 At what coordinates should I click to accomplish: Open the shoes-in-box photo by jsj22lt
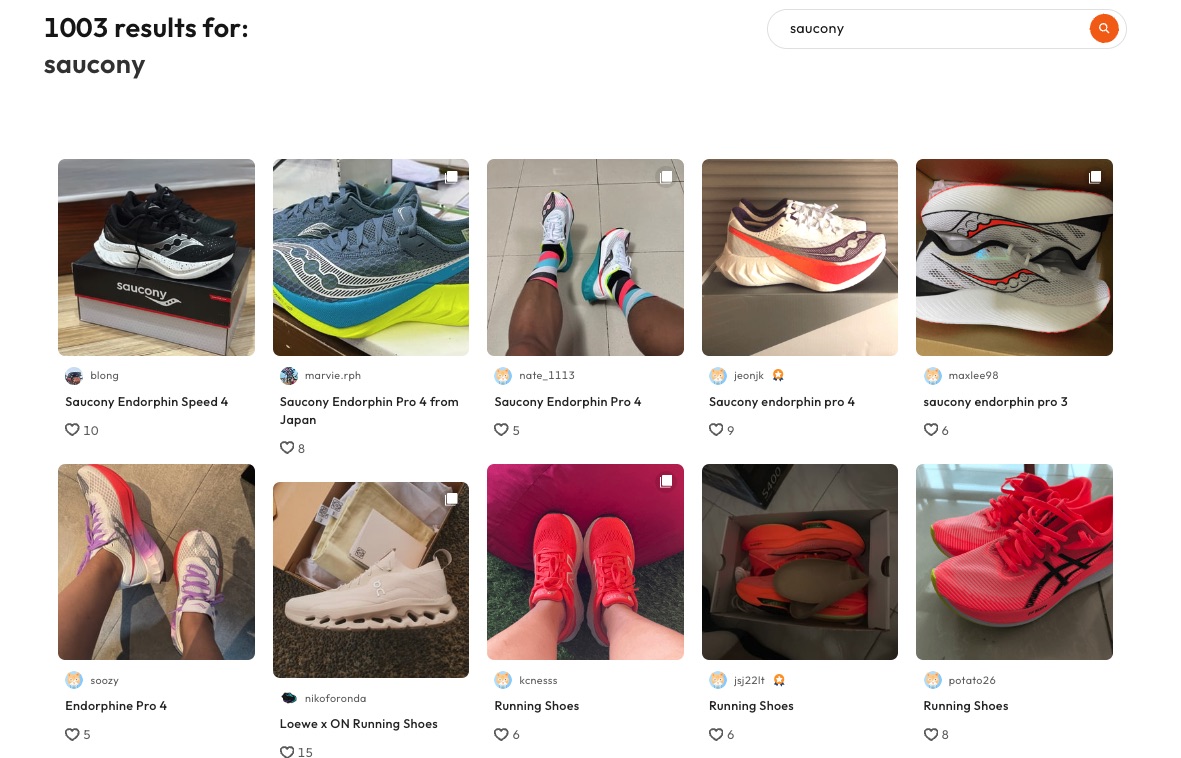tap(800, 561)
